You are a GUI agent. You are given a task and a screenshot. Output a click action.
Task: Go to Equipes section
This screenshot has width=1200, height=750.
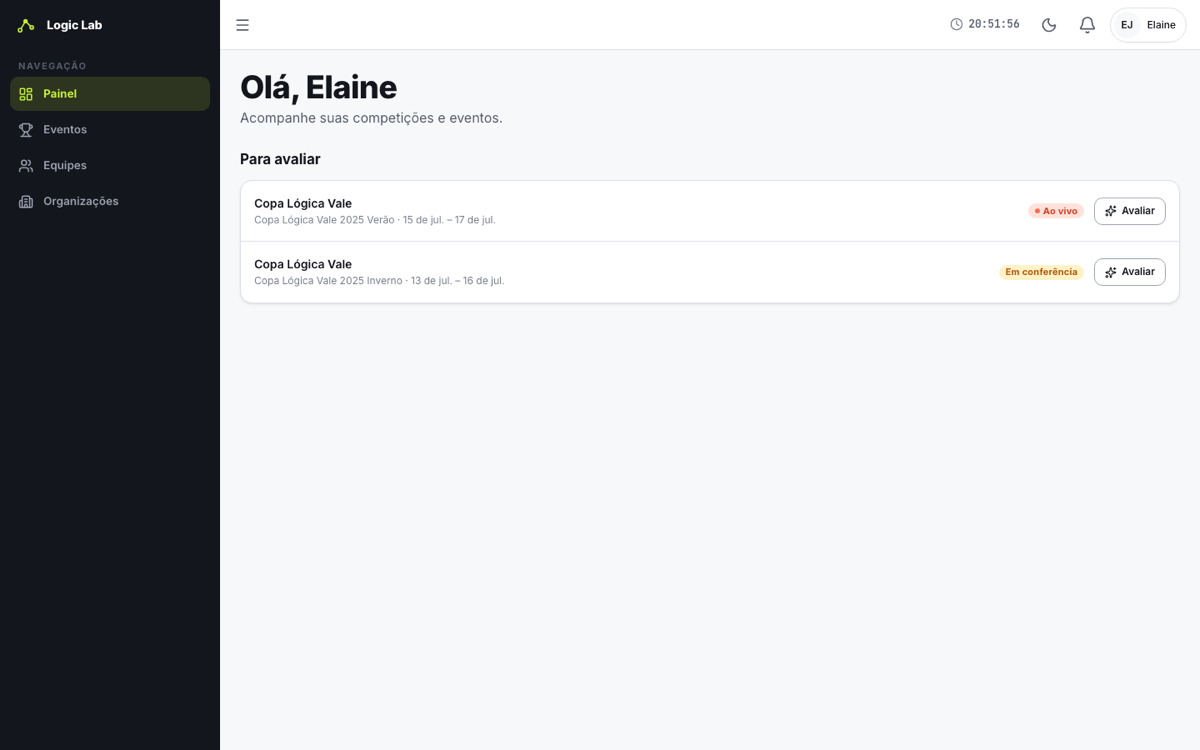110,166
